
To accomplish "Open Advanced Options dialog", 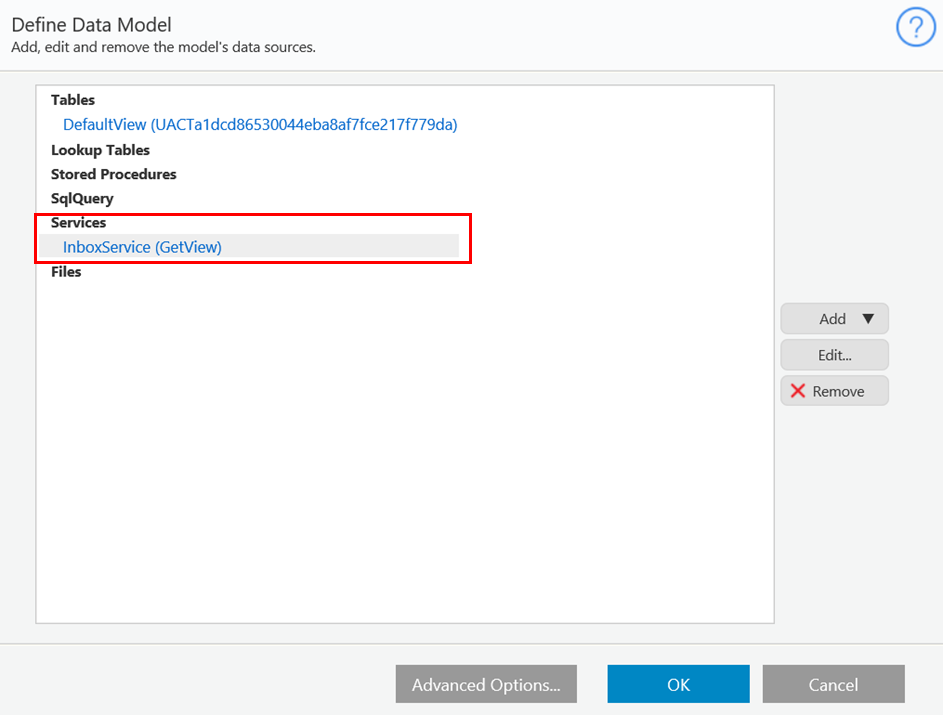I will coord(486,684).
